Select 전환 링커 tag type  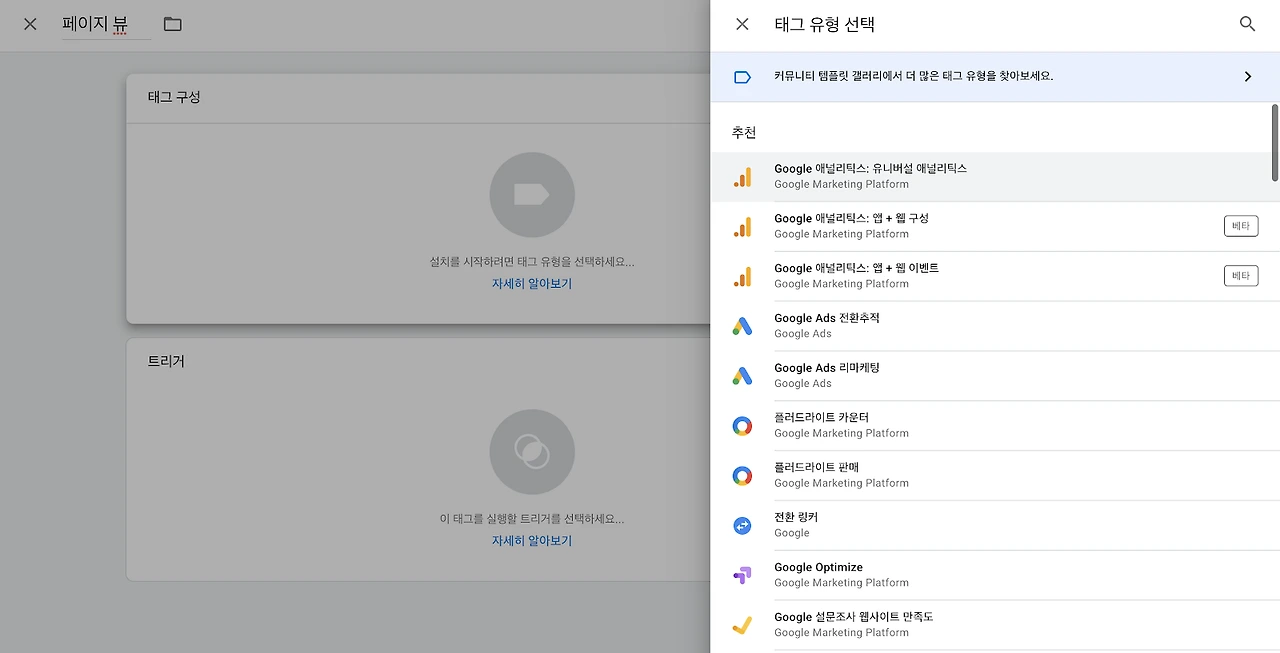point(995,525)
